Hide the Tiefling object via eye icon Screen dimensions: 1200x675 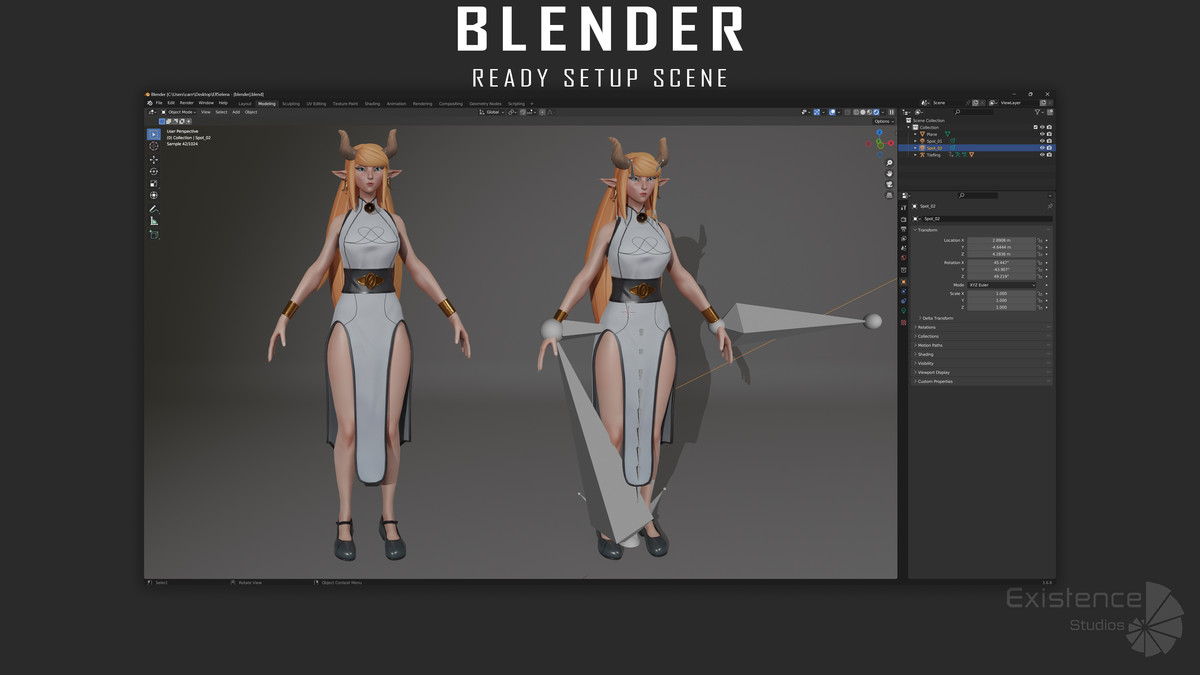(1042, 155)
